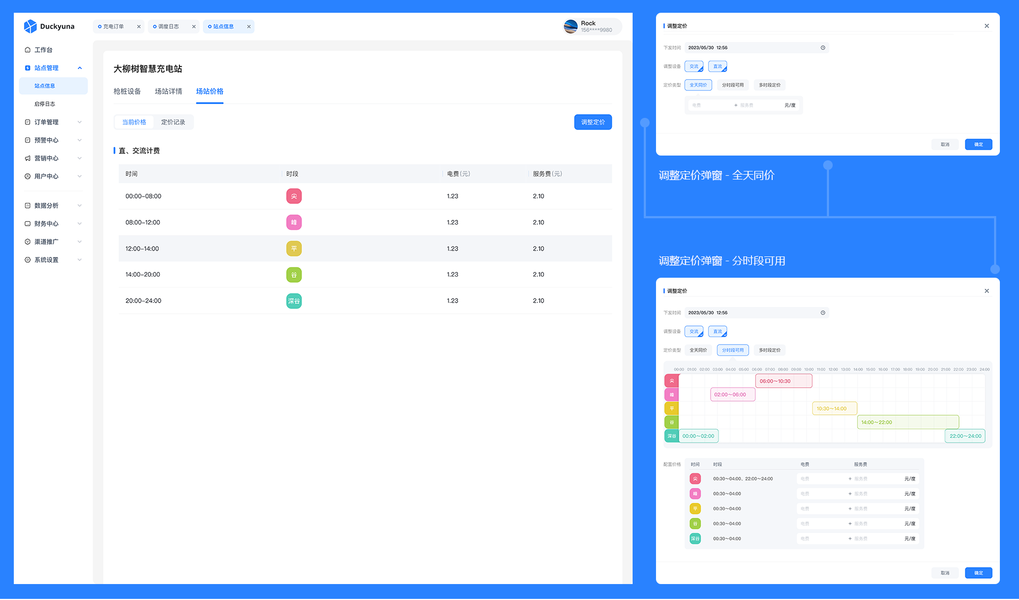Click the 尖 badge in 00:00~08:00 row

pyautogui.click(x=294, y=196)
